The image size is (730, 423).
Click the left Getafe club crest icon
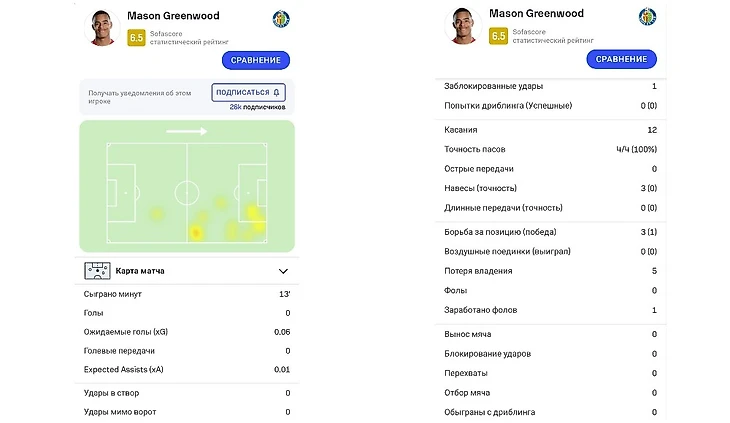pos(281,19)
